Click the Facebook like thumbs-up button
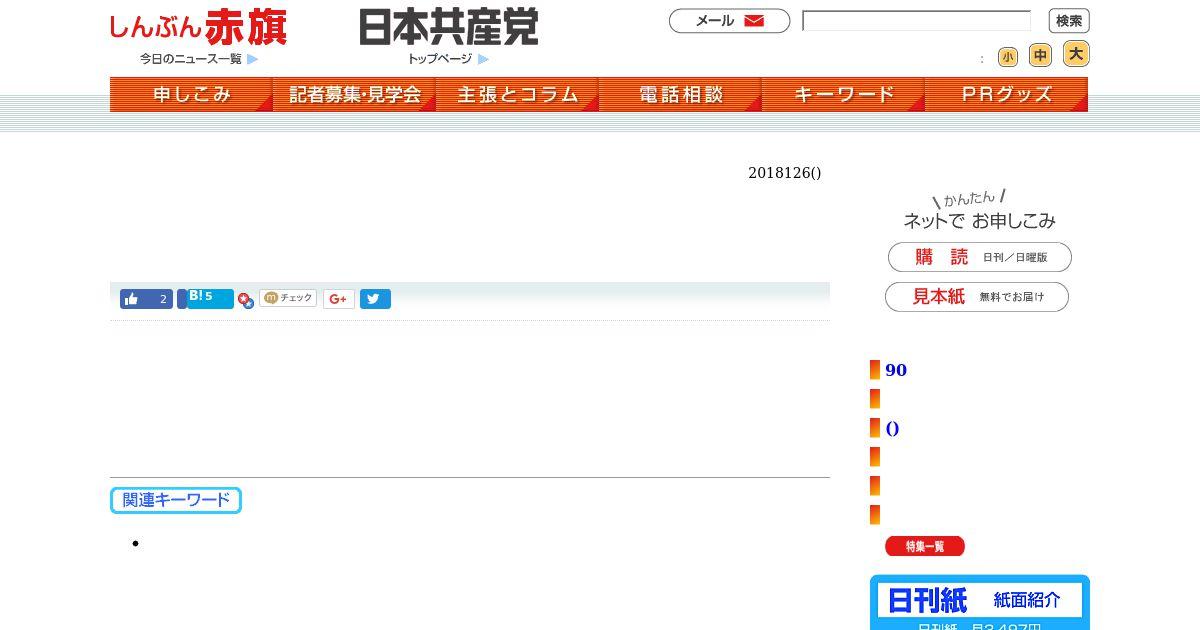 (x=146, y=299)
